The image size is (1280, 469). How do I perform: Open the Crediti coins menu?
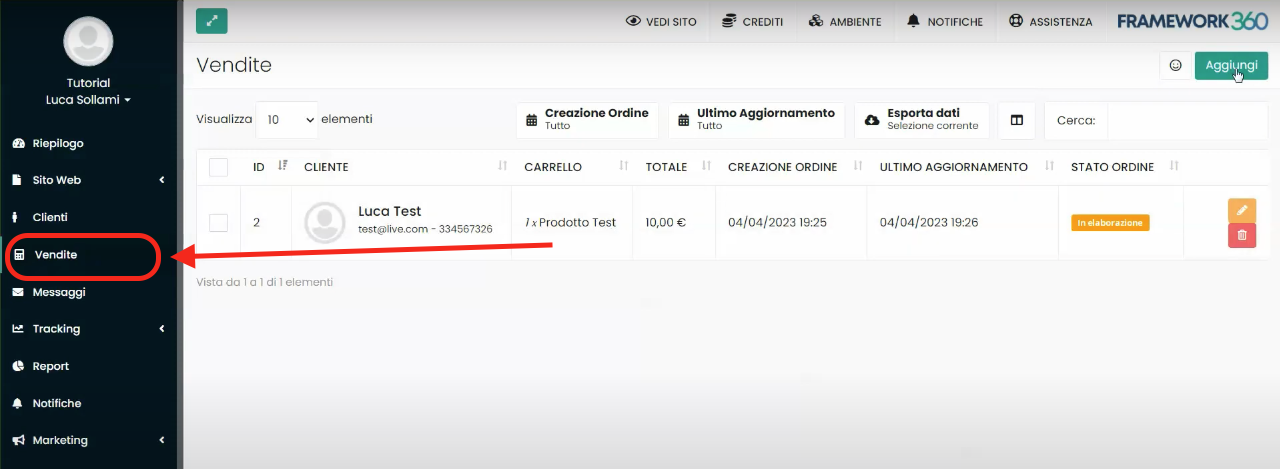[x=752, y=21]
